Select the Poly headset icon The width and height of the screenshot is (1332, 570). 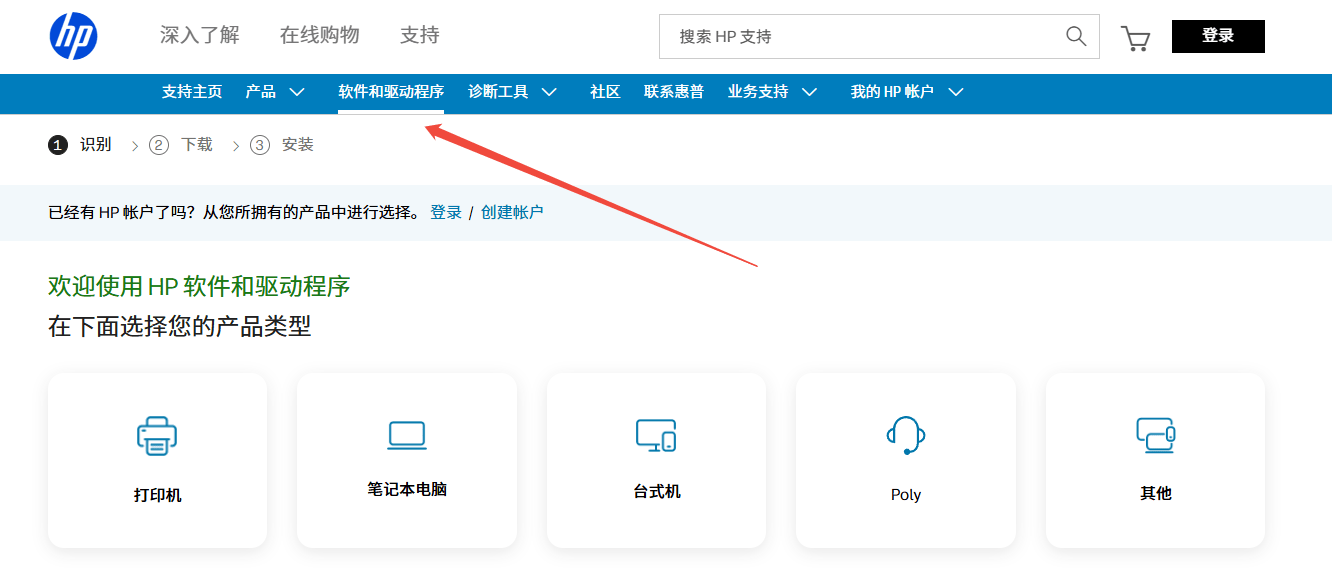click(906, 435)
